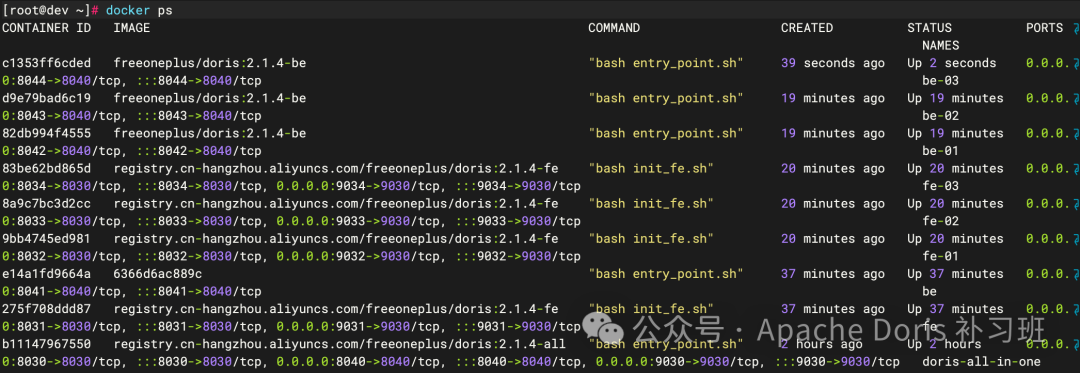Viewport: 1080px width, 373px height.
Task: Click container ID 'd9e79bad6c19'
Action: click(46, 98)
